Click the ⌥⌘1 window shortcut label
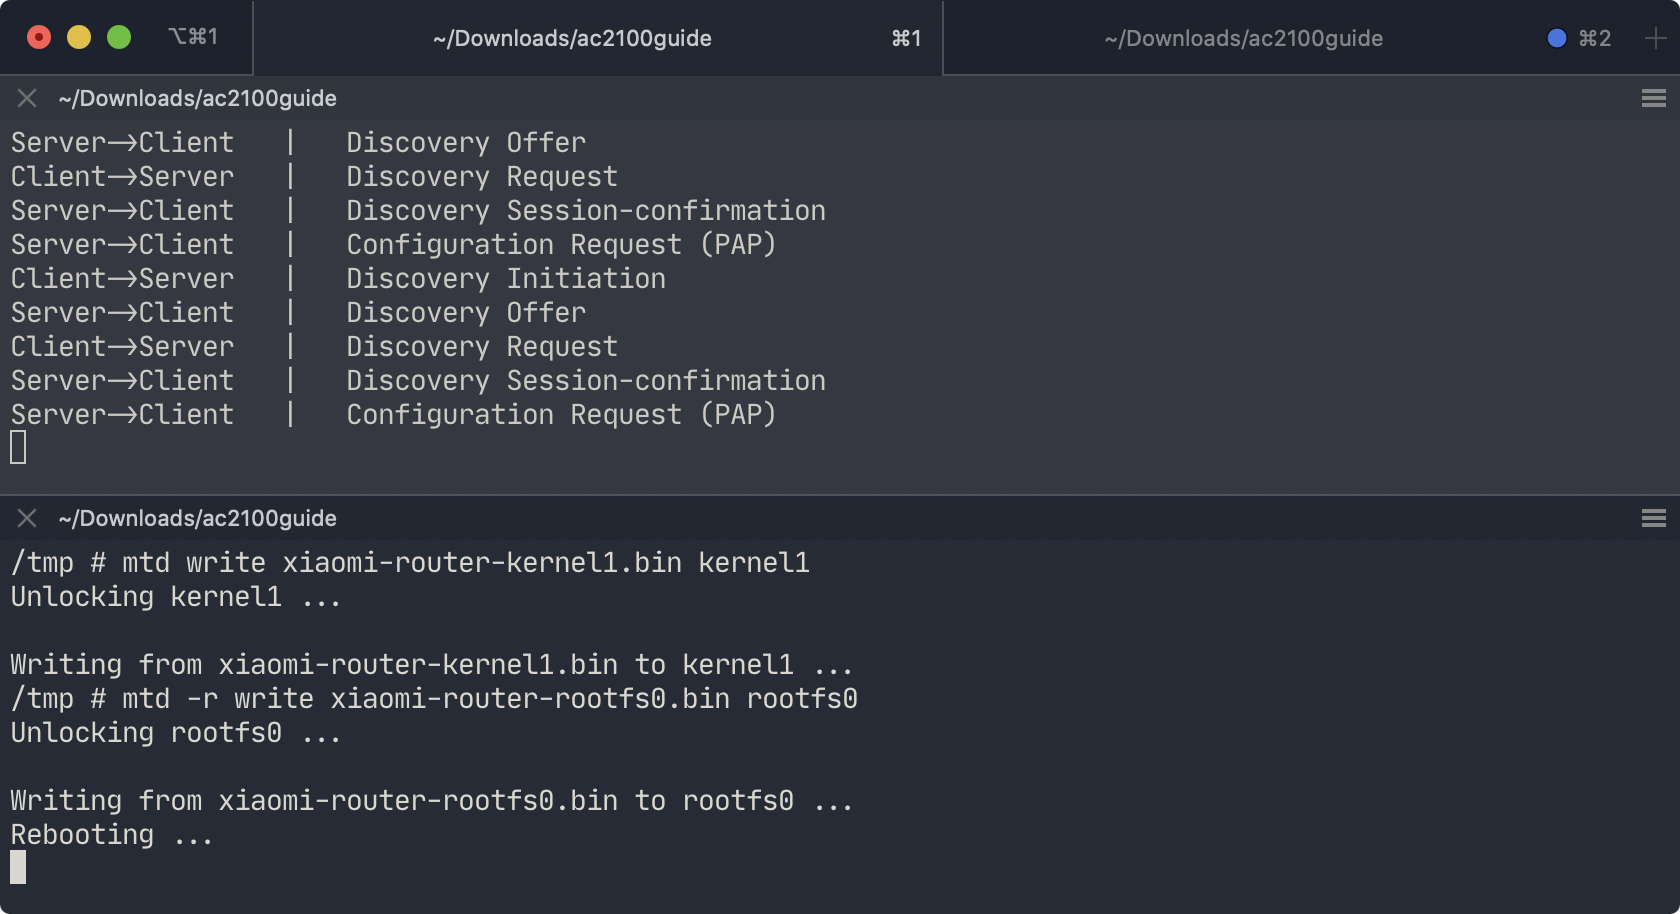 click(193, 37)
